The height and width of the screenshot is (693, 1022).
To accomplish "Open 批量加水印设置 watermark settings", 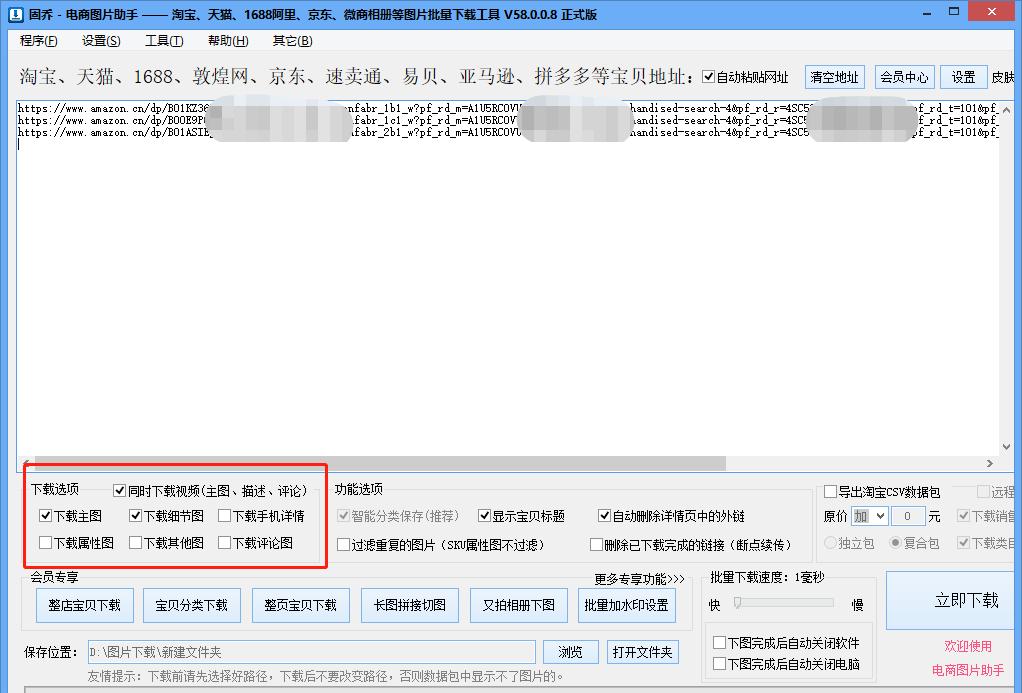I will click(x=626, y=604).
